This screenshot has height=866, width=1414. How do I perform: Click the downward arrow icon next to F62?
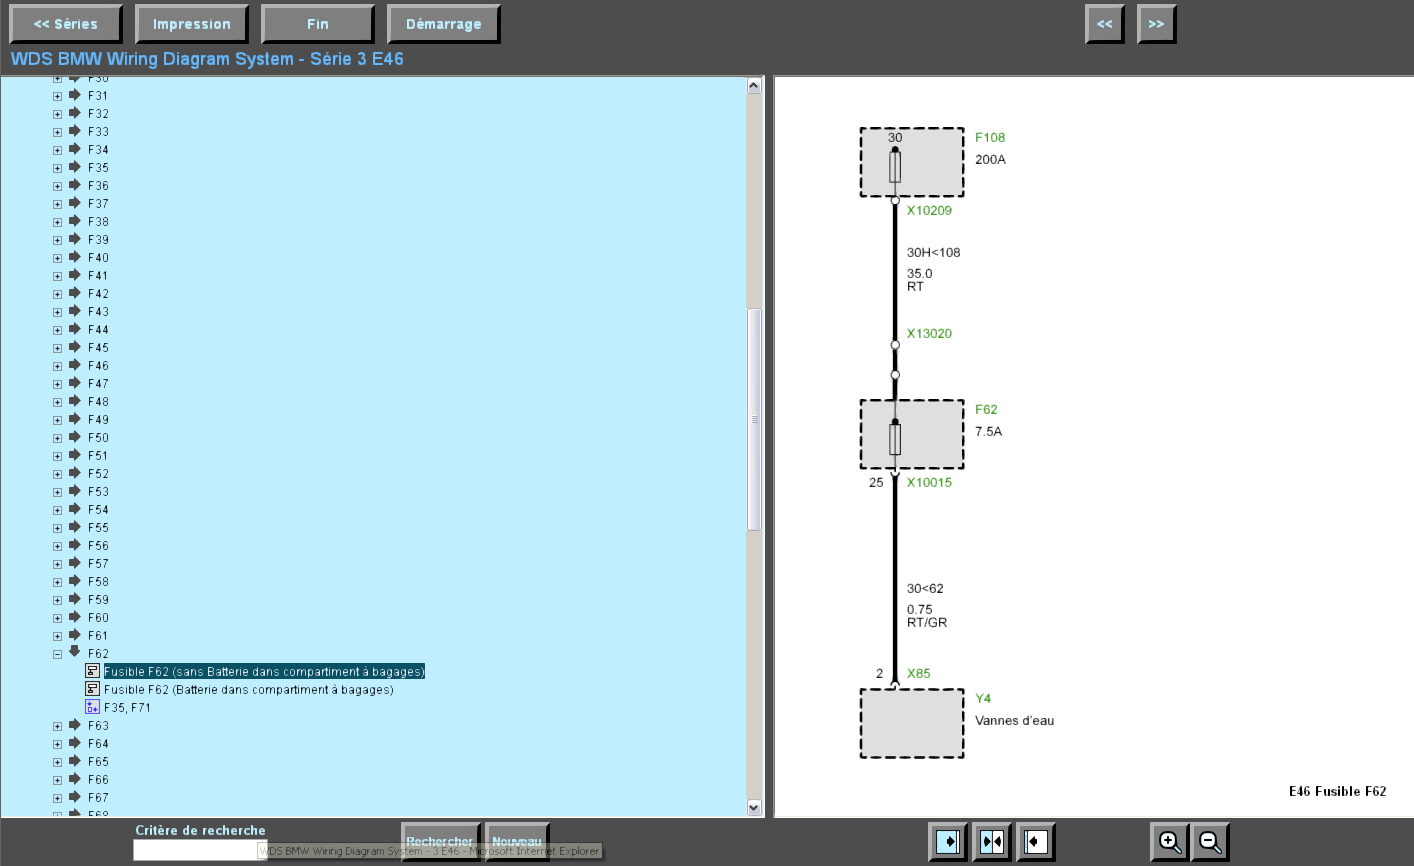(74, 652)
